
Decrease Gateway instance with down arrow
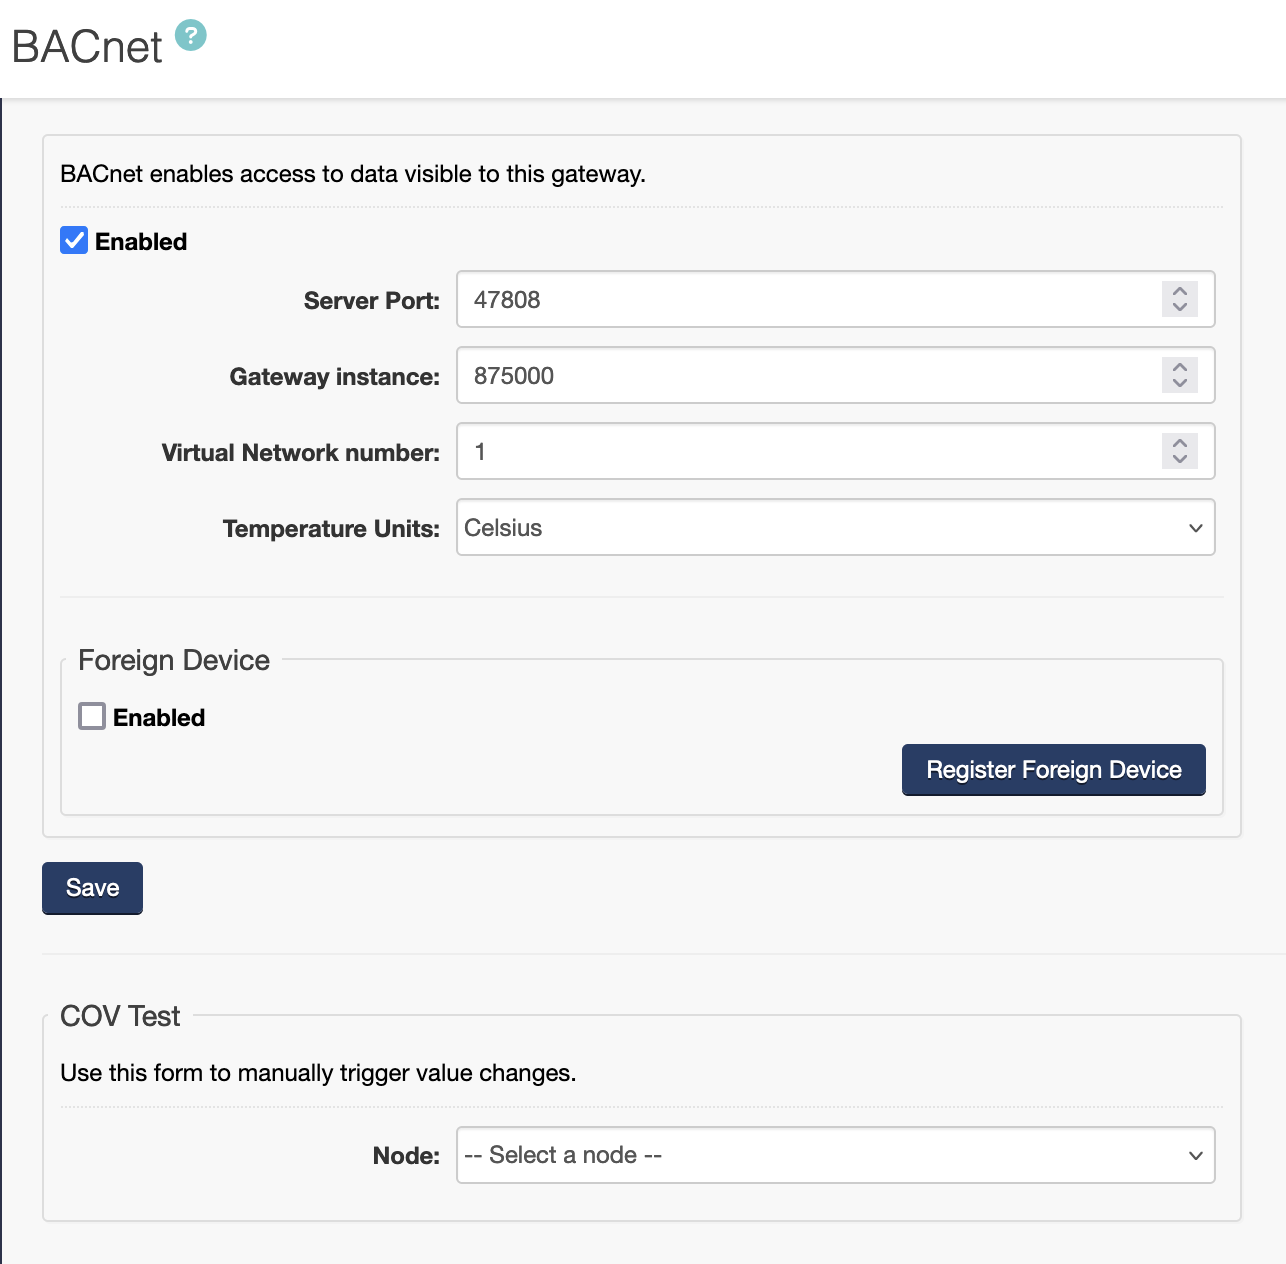click(x=1180, y=383)
